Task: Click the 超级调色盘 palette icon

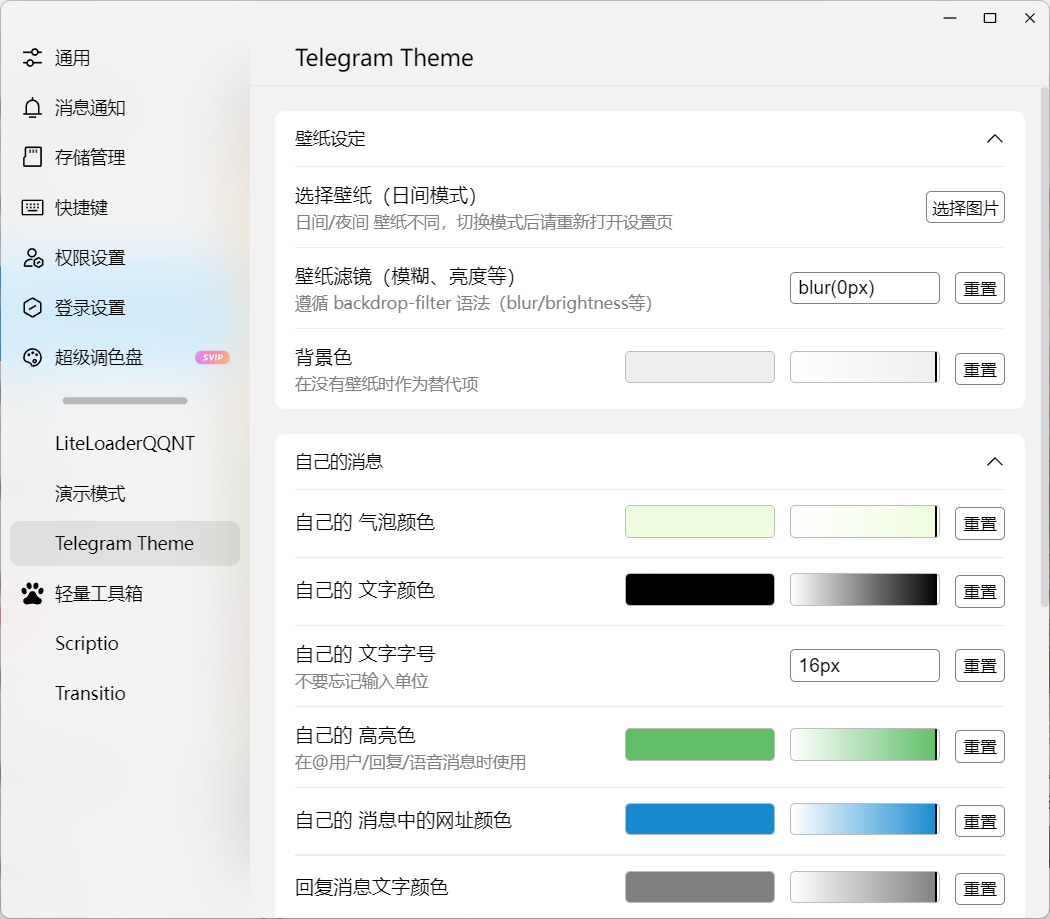Action: coord(32,358)
